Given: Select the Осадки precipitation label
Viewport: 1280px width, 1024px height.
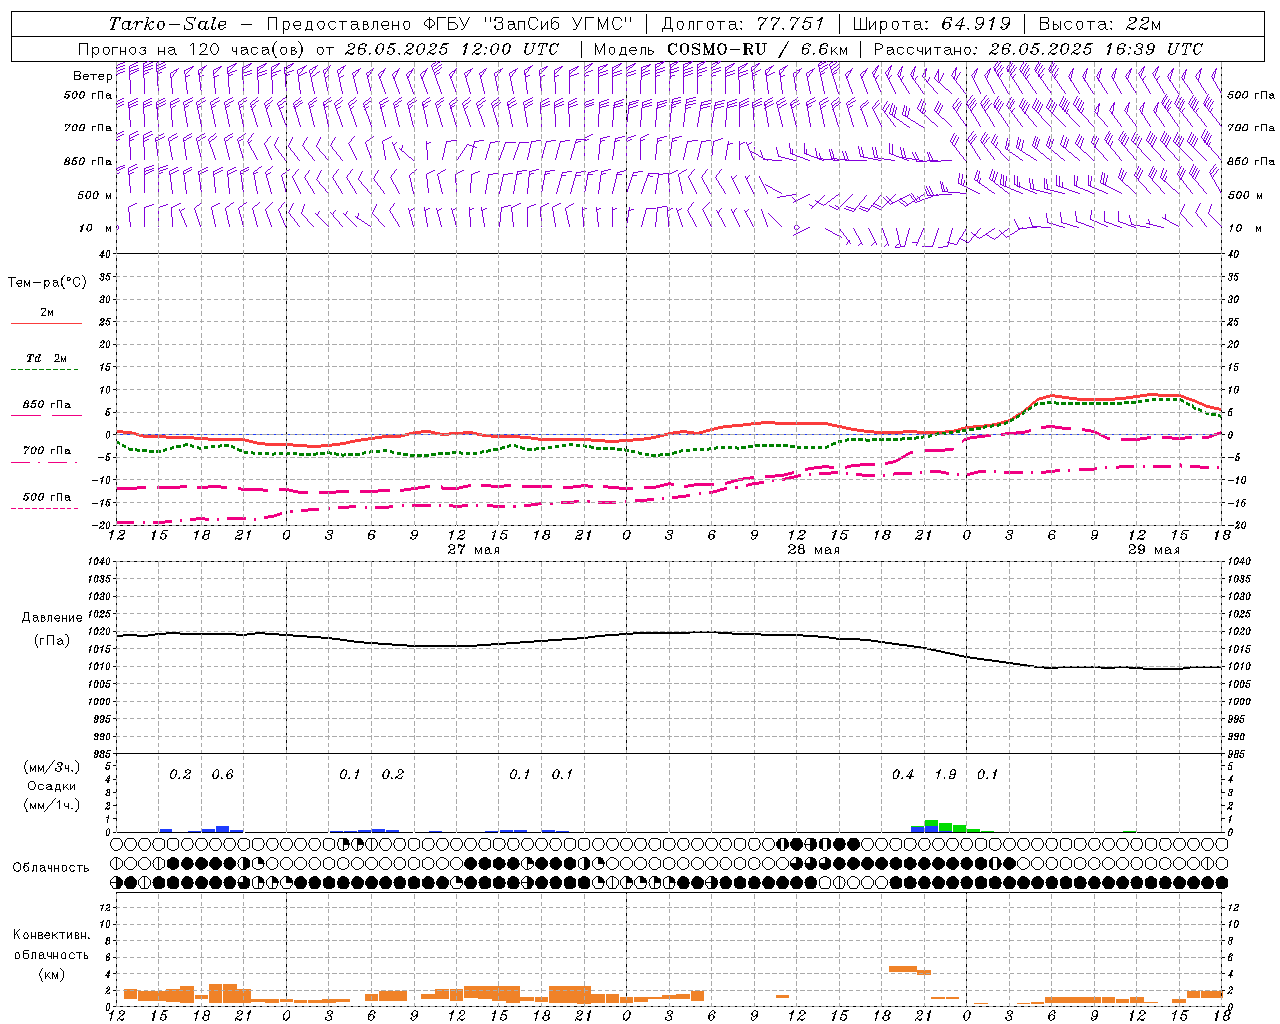Looking at the screenshot, I should coord(52,786).
